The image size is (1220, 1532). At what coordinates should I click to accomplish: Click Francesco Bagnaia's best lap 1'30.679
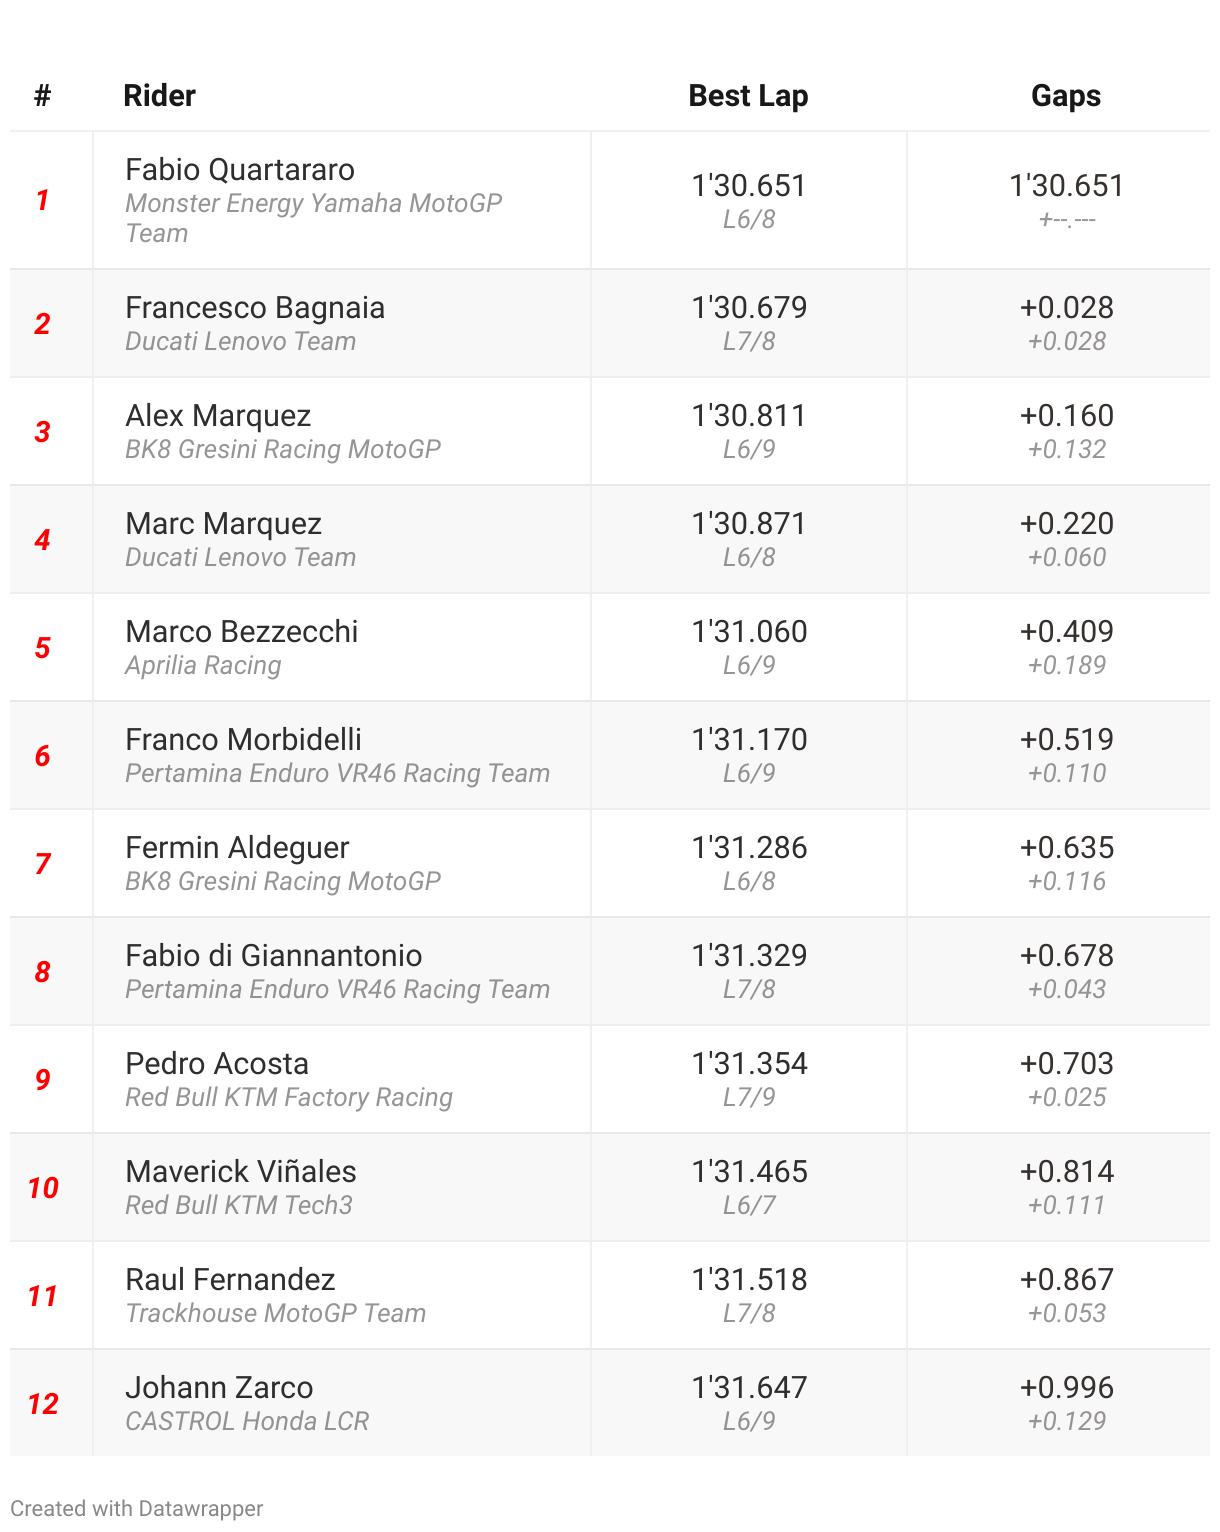click(x=749, y=308)
